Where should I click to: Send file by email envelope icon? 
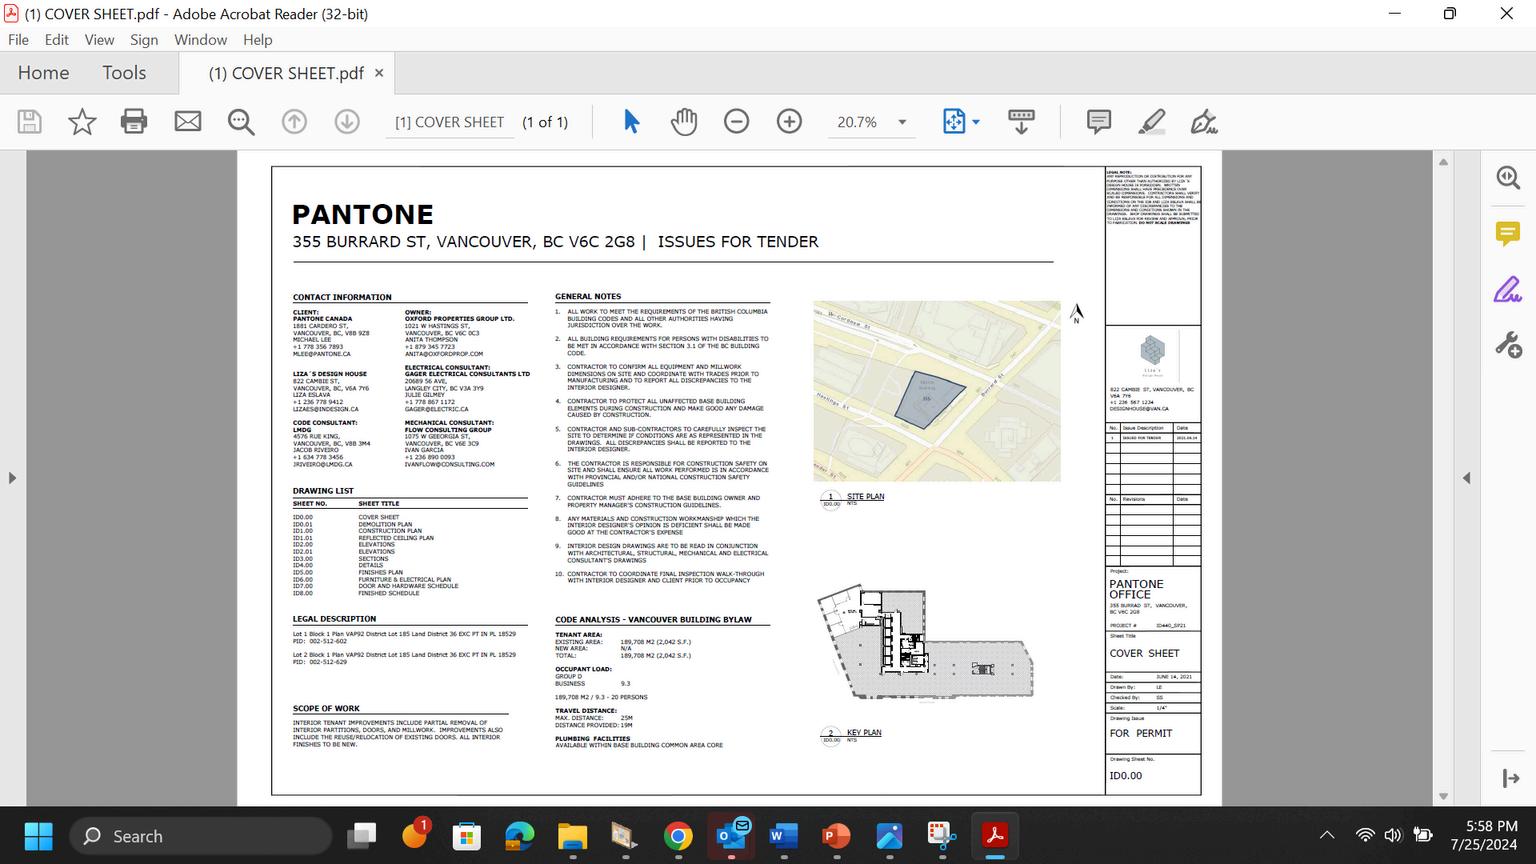click(188, 122)
